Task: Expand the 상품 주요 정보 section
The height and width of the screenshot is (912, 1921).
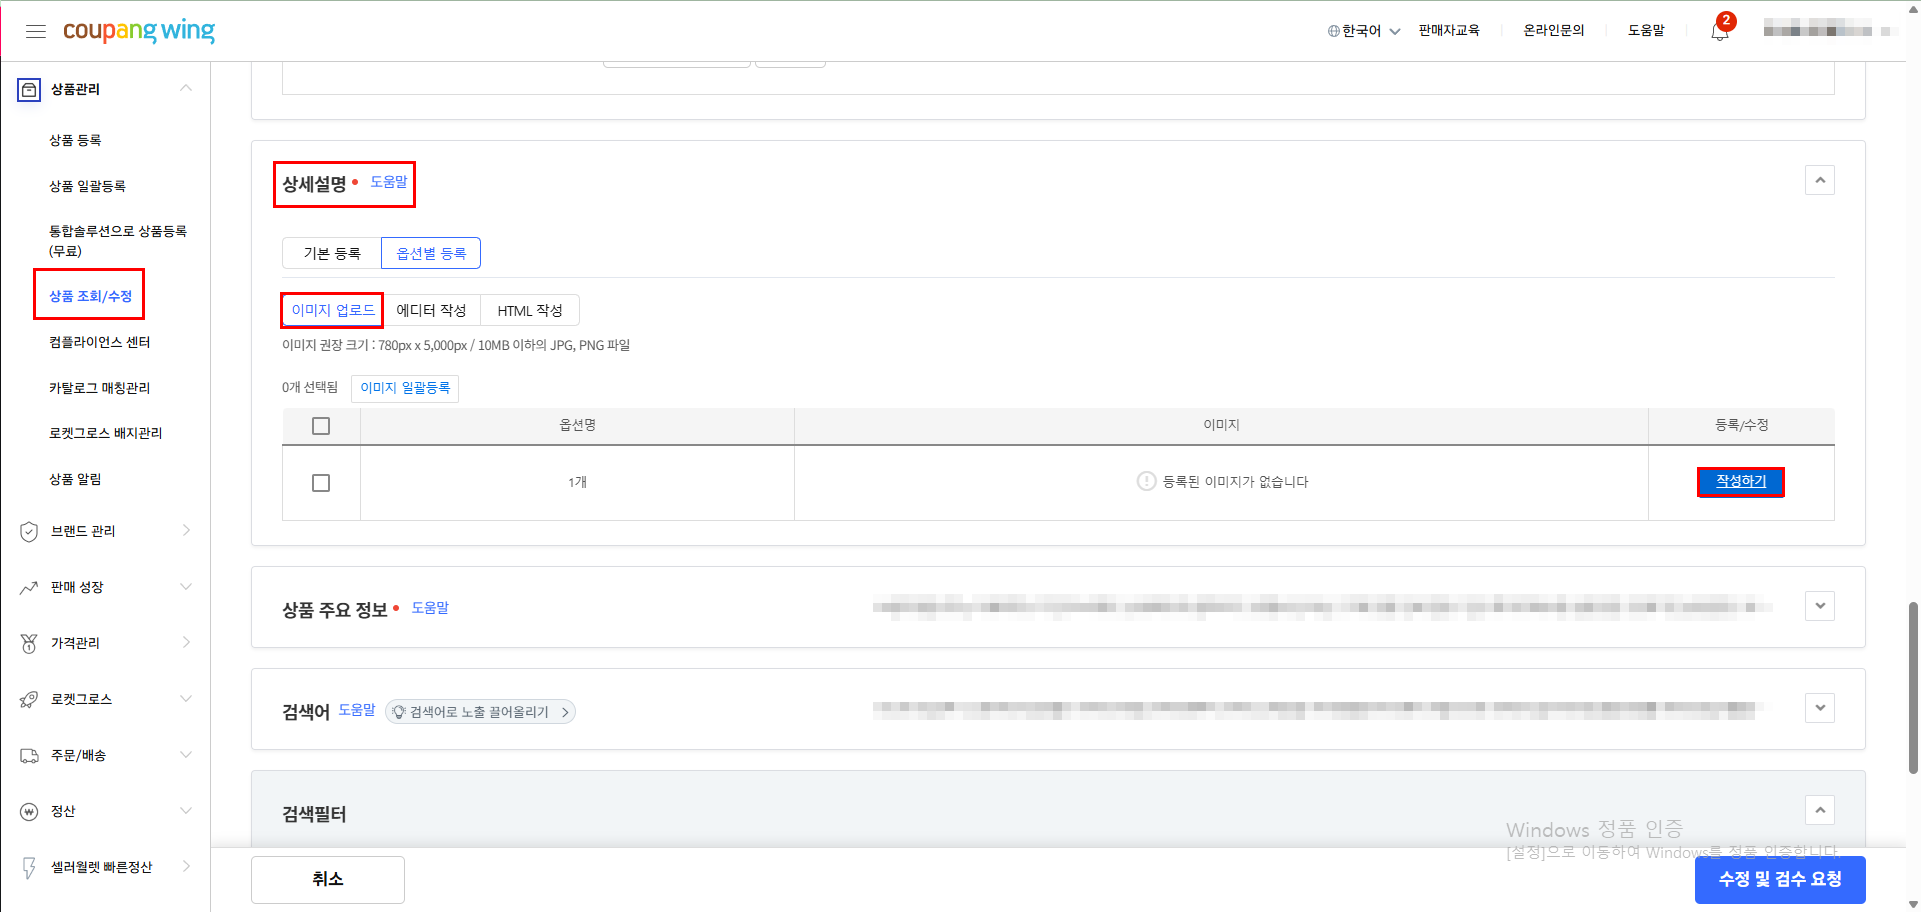Action: pos(1820,606)
